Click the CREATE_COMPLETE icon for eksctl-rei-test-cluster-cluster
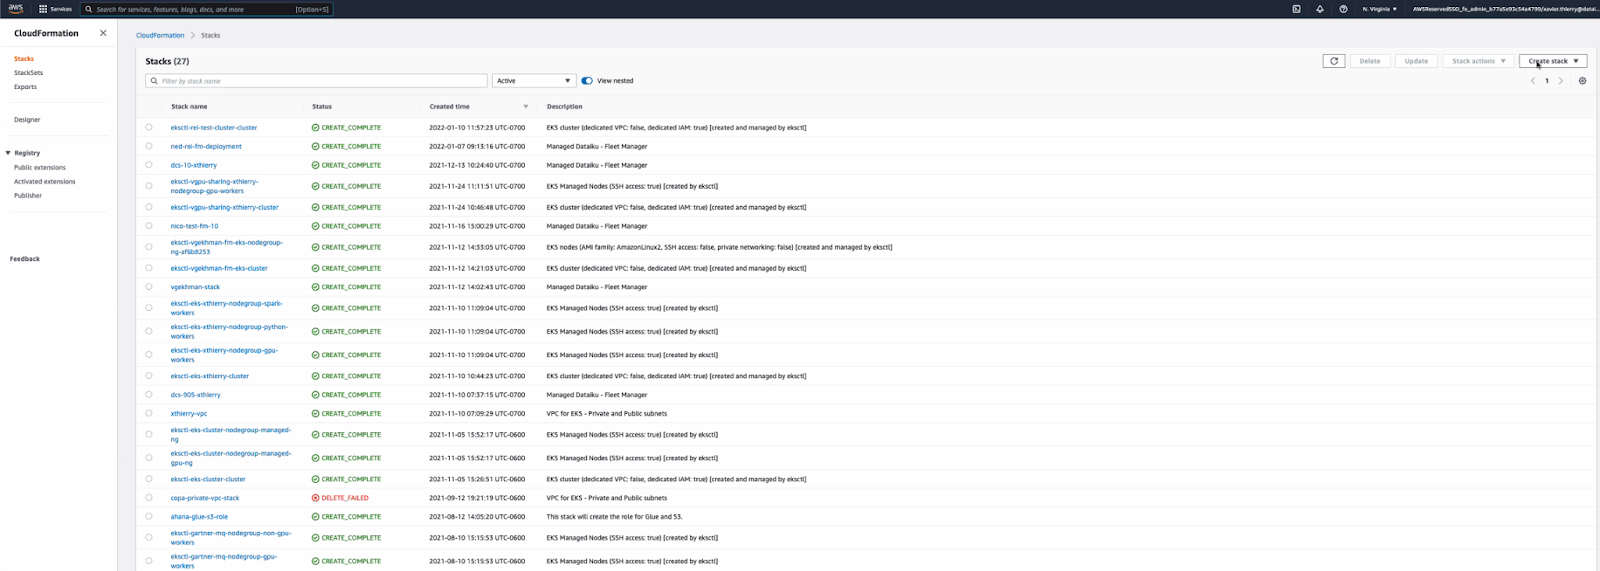Screen dimensions: 1600x571 (x=315, y=128)
